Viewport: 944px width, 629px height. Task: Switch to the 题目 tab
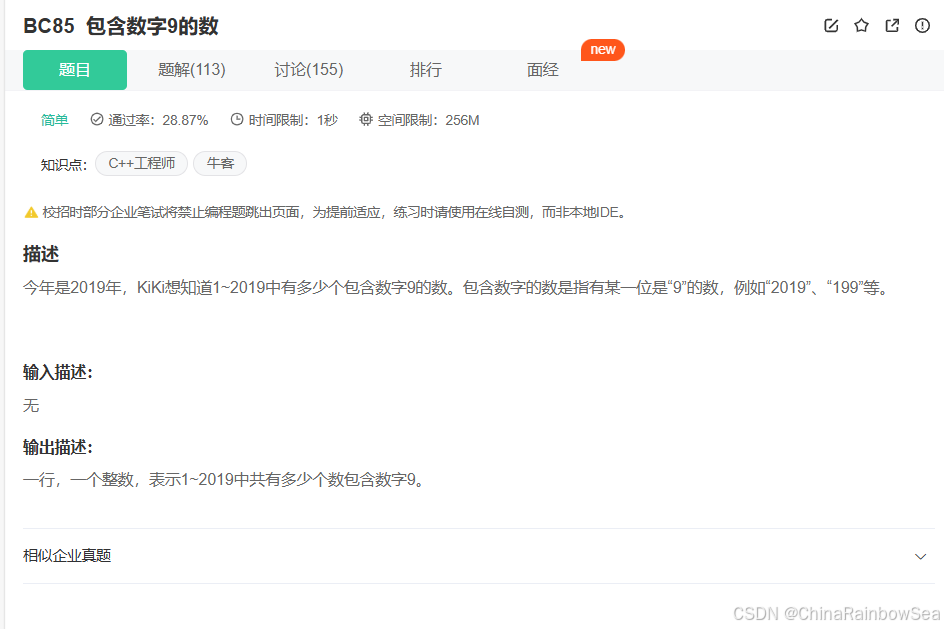click(75, 70)
